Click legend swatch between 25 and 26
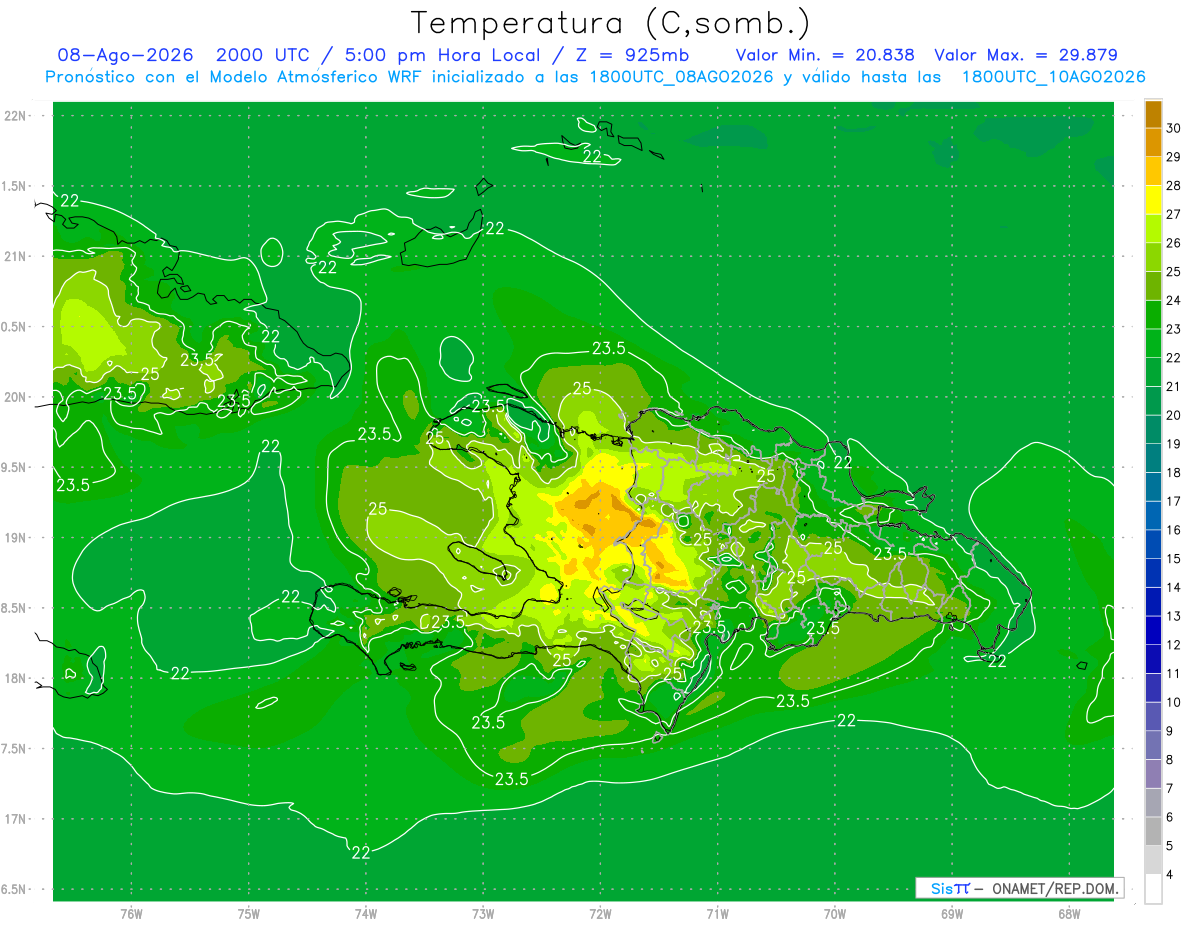Screen dimensions: 1200x927 click(x=1153, y=257)
